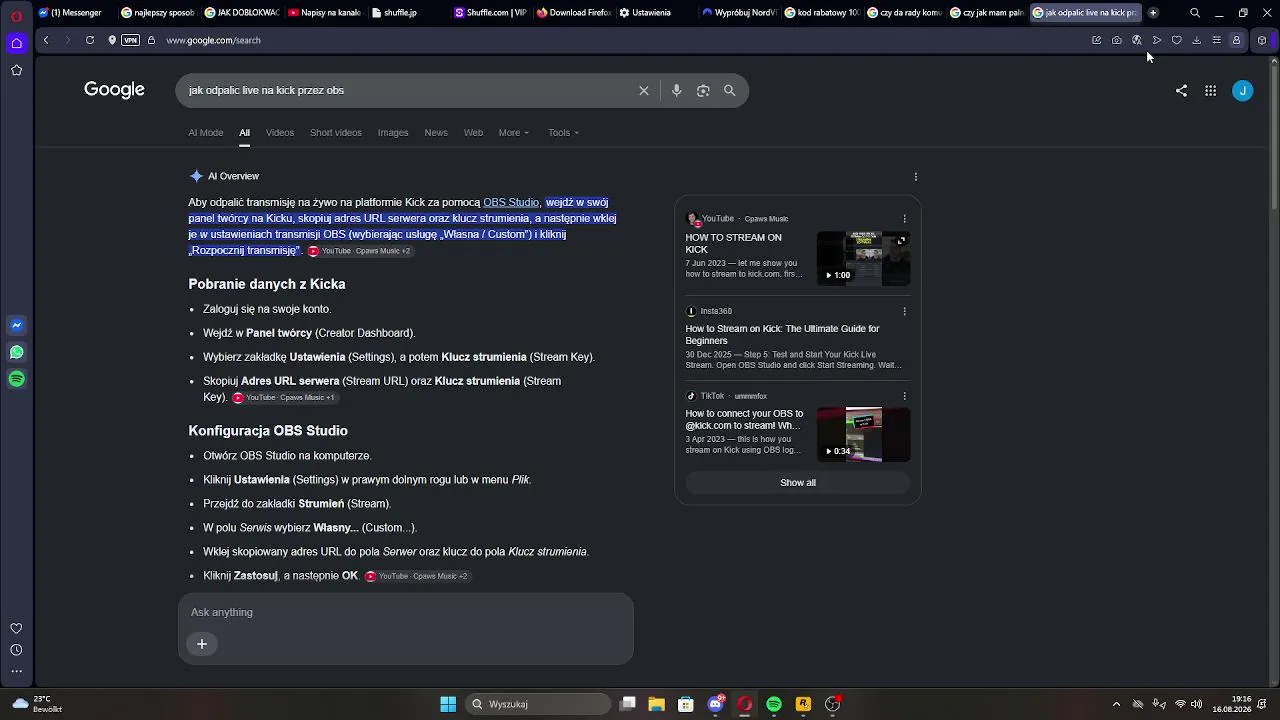This screenshot has width=1280, height=720.
Task: Switch to the Web results tab
Action: click(x=473, y=133)
